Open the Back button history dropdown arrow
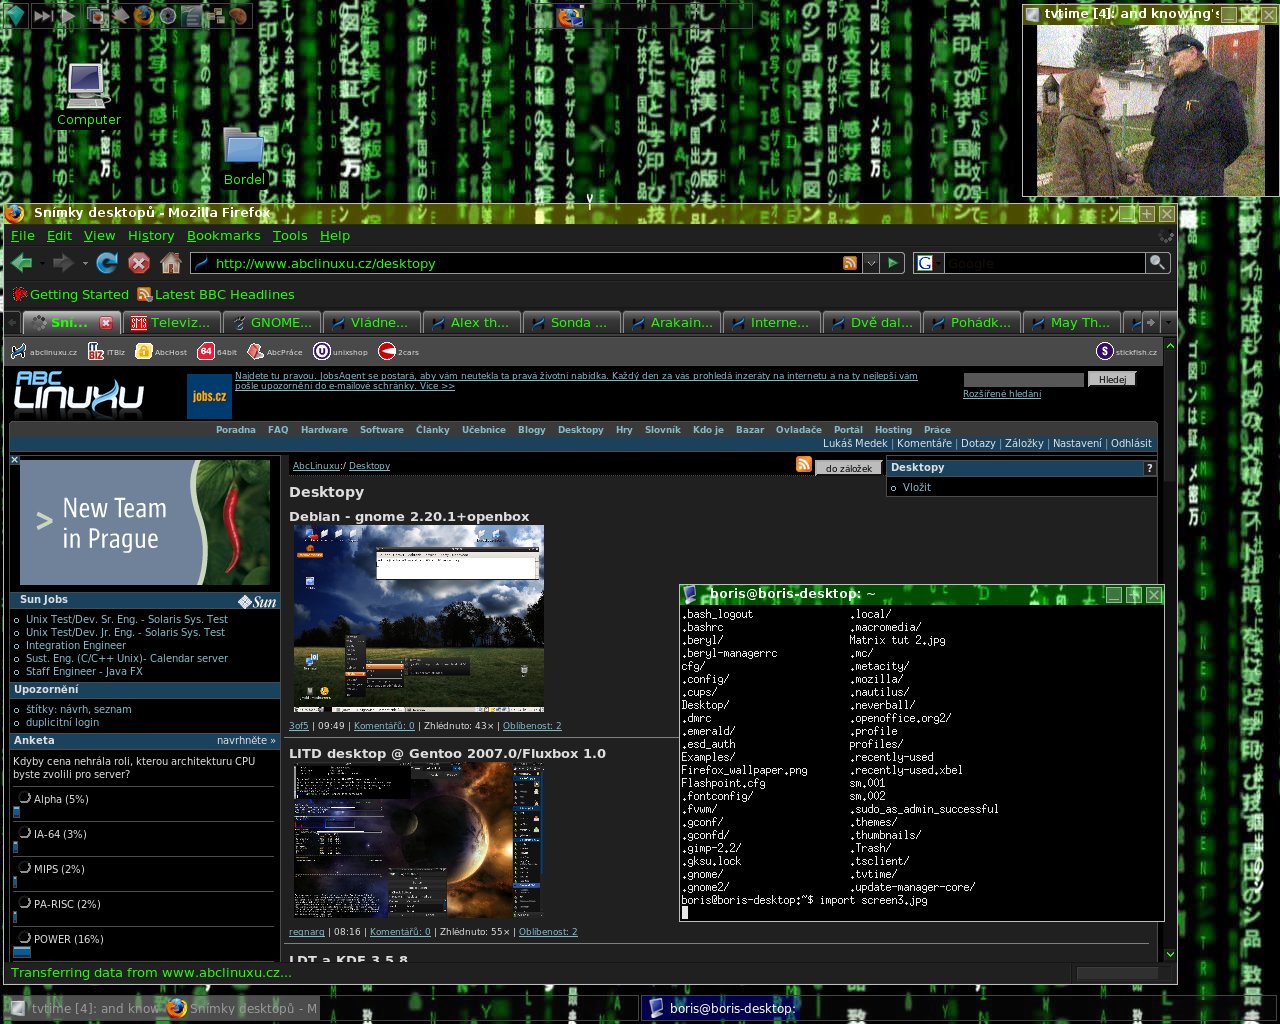The height and width of the screenshot is (1024, 1280). (43, 264)
